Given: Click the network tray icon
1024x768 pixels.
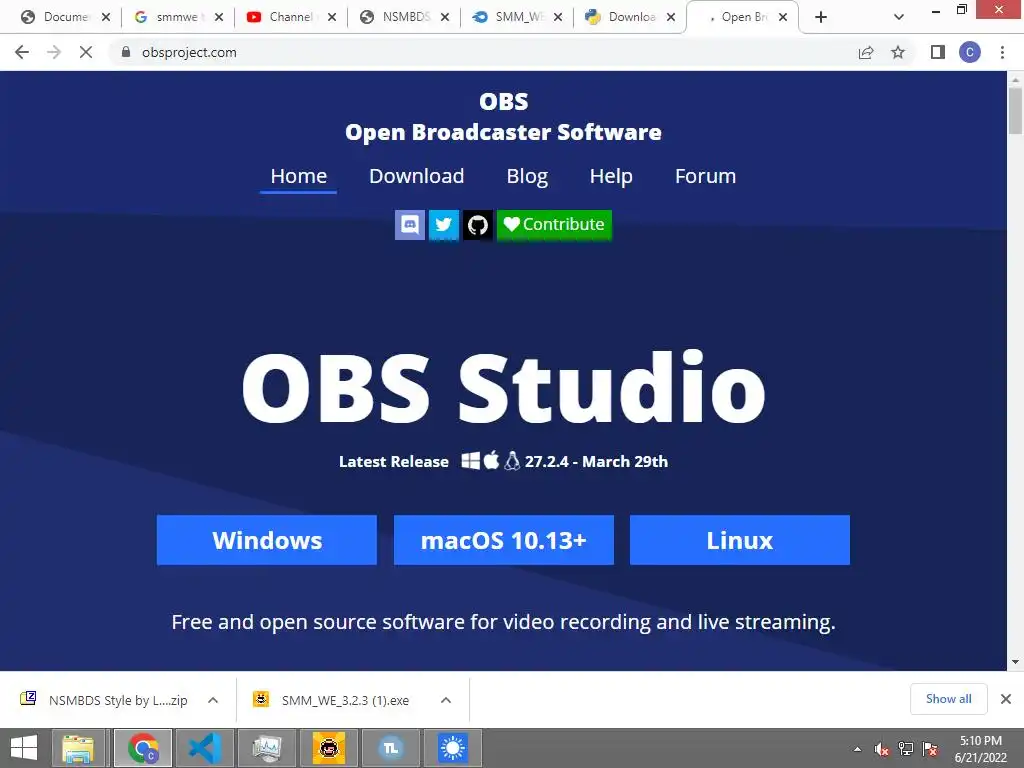Looking at the screenshot, I should coord(906,749).
